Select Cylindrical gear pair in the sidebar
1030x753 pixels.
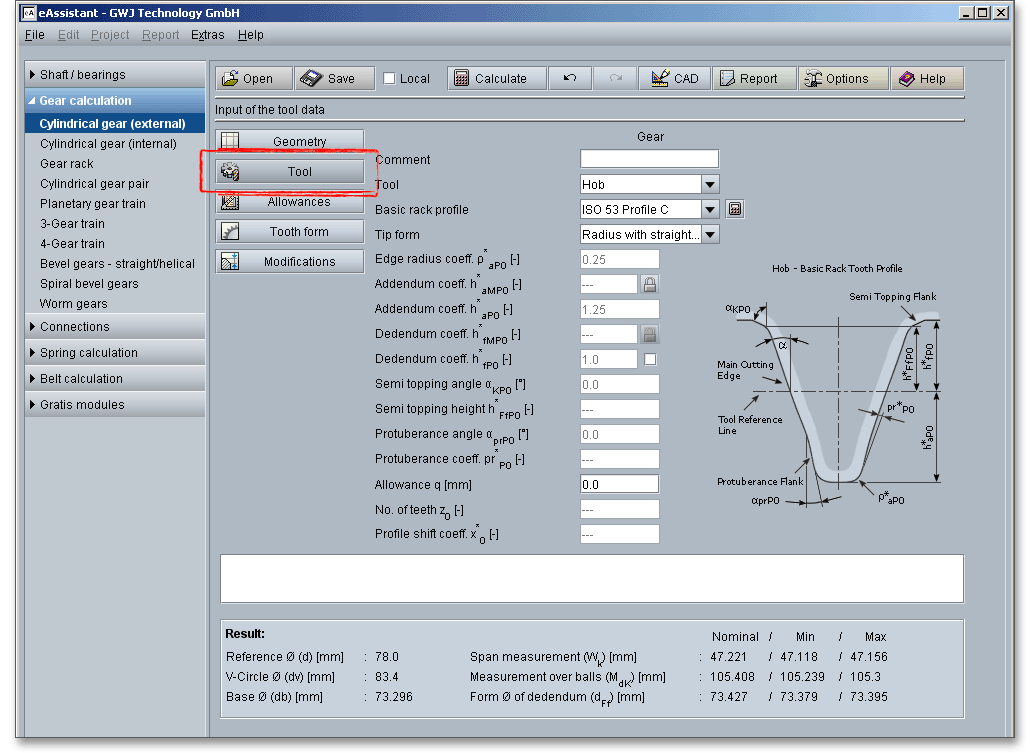pyautogui.click(x=95, y=184)
